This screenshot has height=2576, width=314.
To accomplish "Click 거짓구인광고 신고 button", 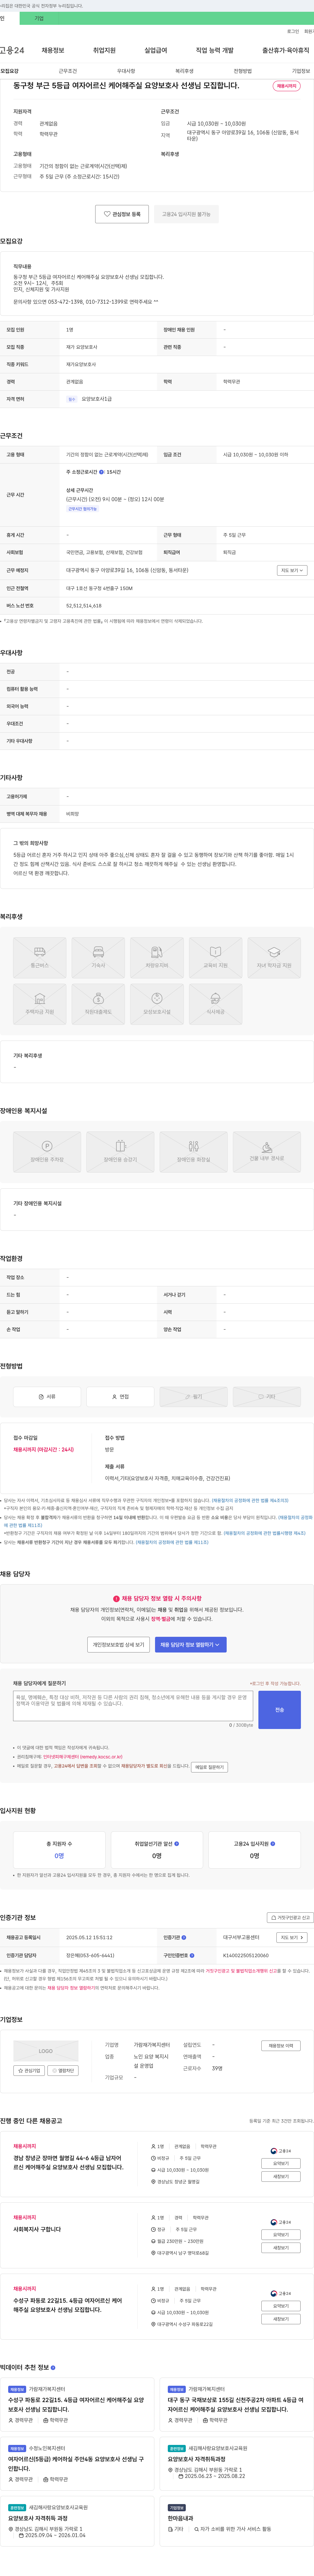I will click(290, 1918).
